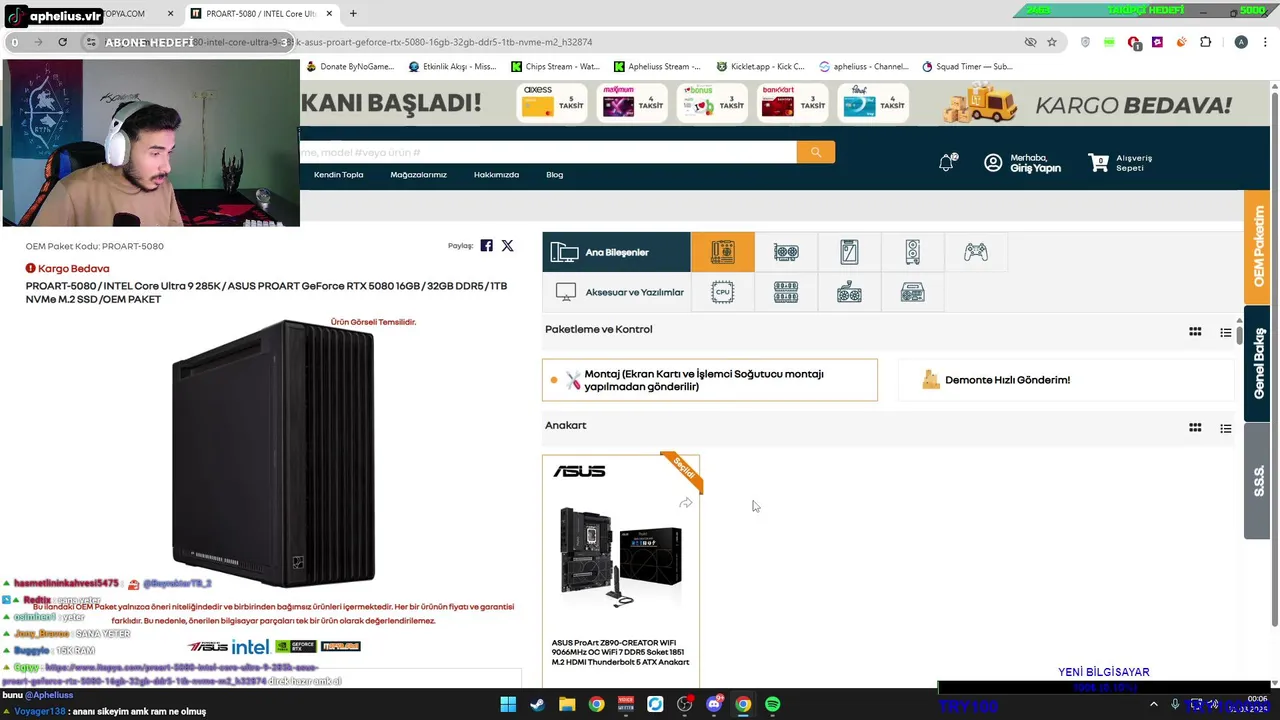Click the Maximum 4 Taksit card banner
Image resolution: width=1280 pixels, height=720 pixels.
633,103
